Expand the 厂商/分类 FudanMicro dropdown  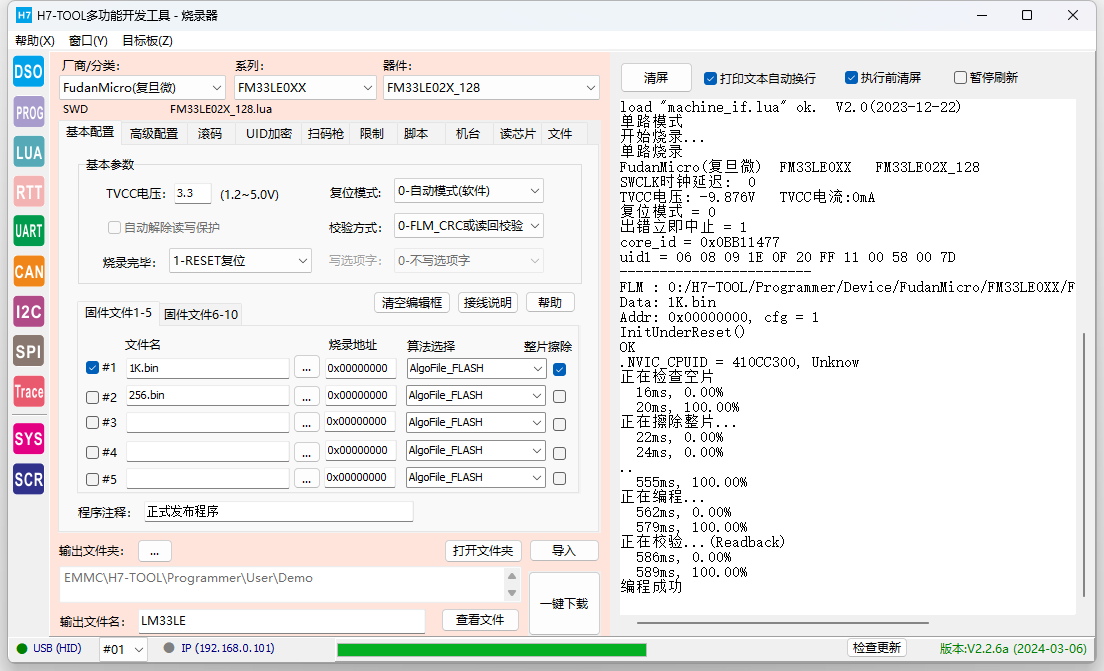pyautogui.click(x=142, y=88)
